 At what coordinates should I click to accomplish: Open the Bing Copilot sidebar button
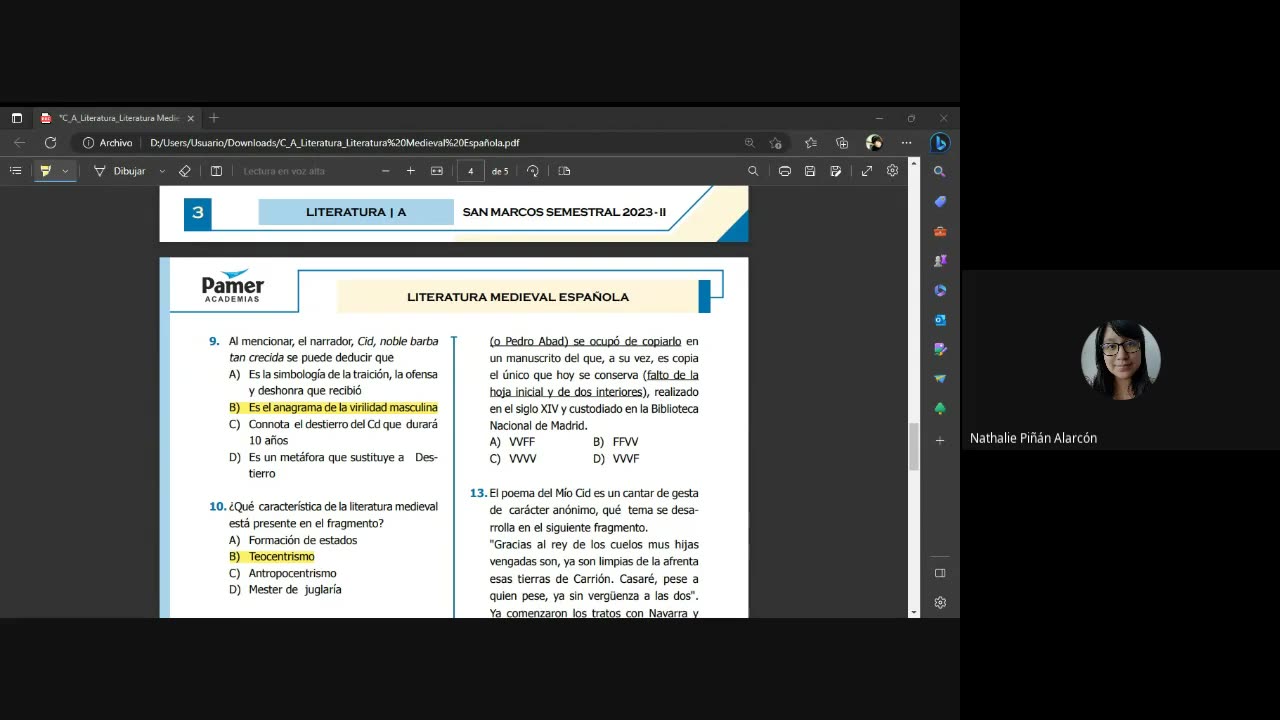pos(939,143)
